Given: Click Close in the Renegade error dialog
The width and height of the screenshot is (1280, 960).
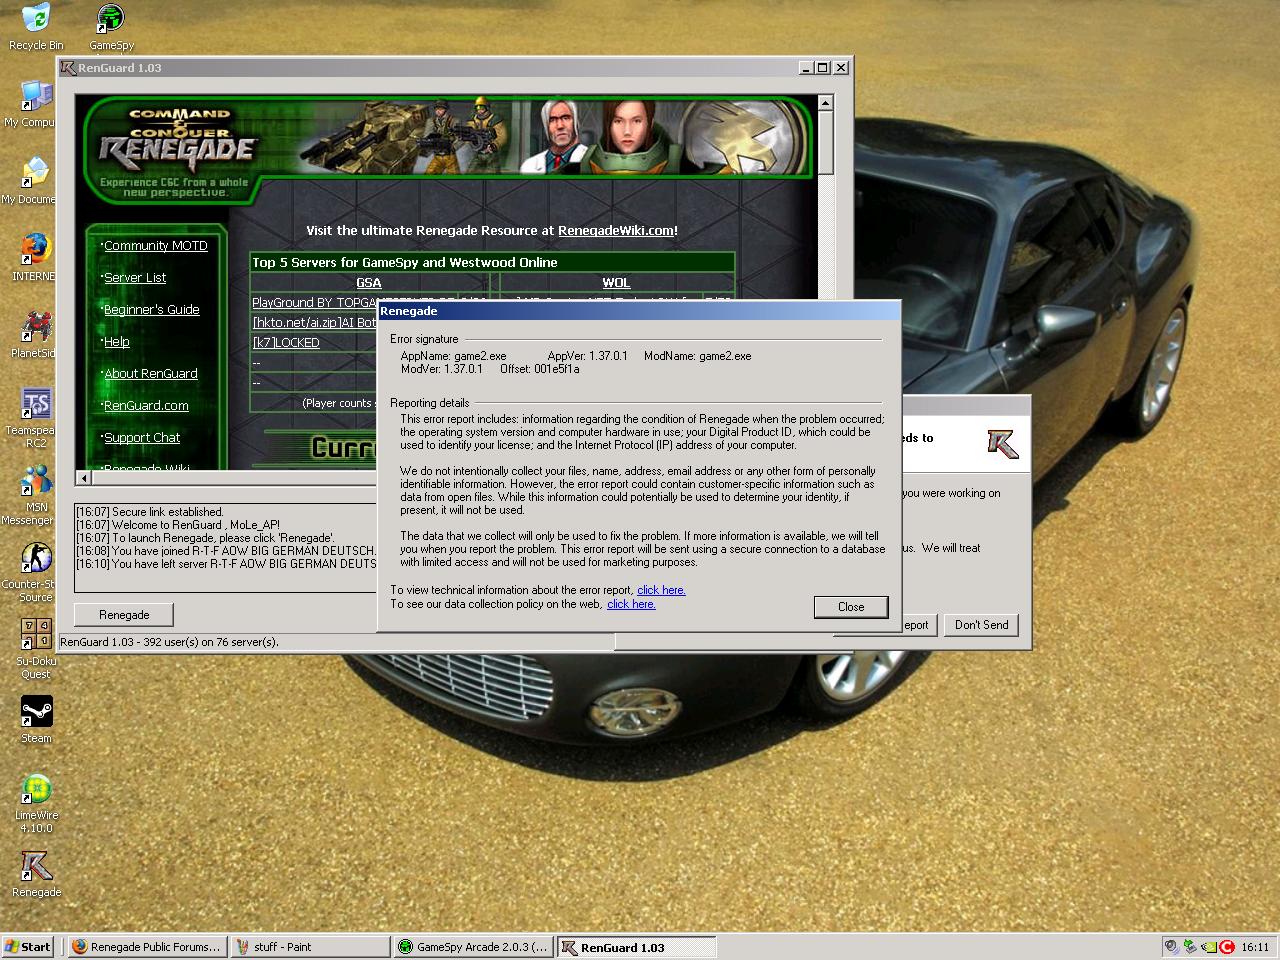Looking at the screenshot, I should pos(850,607).
